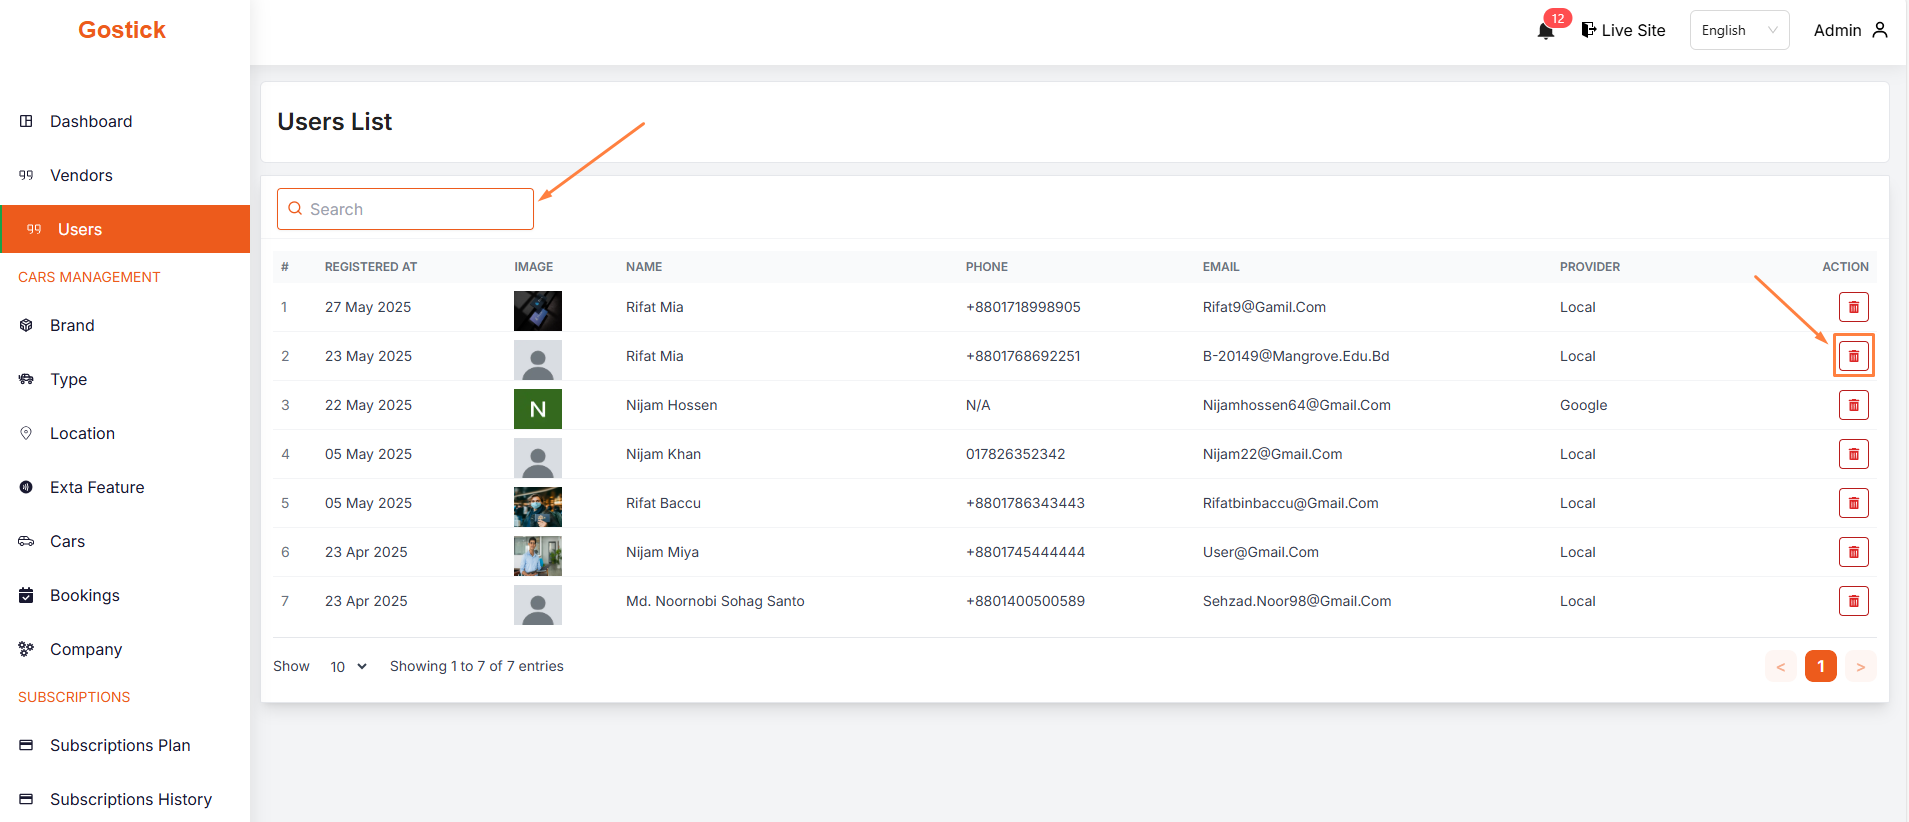
Task: Click trash icon for Nijam Hossen row
Action: [x=1853, y=405]
